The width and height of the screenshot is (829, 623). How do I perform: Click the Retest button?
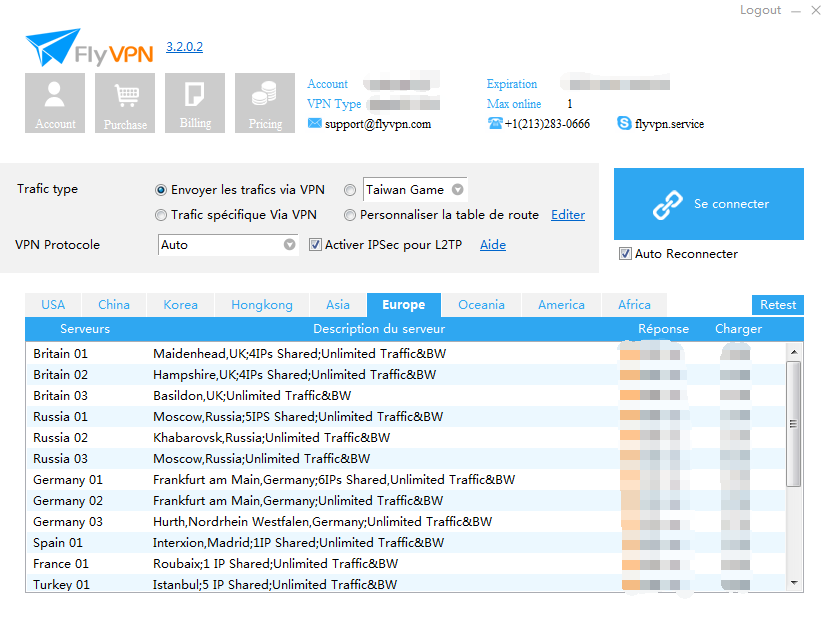(778, 305)
